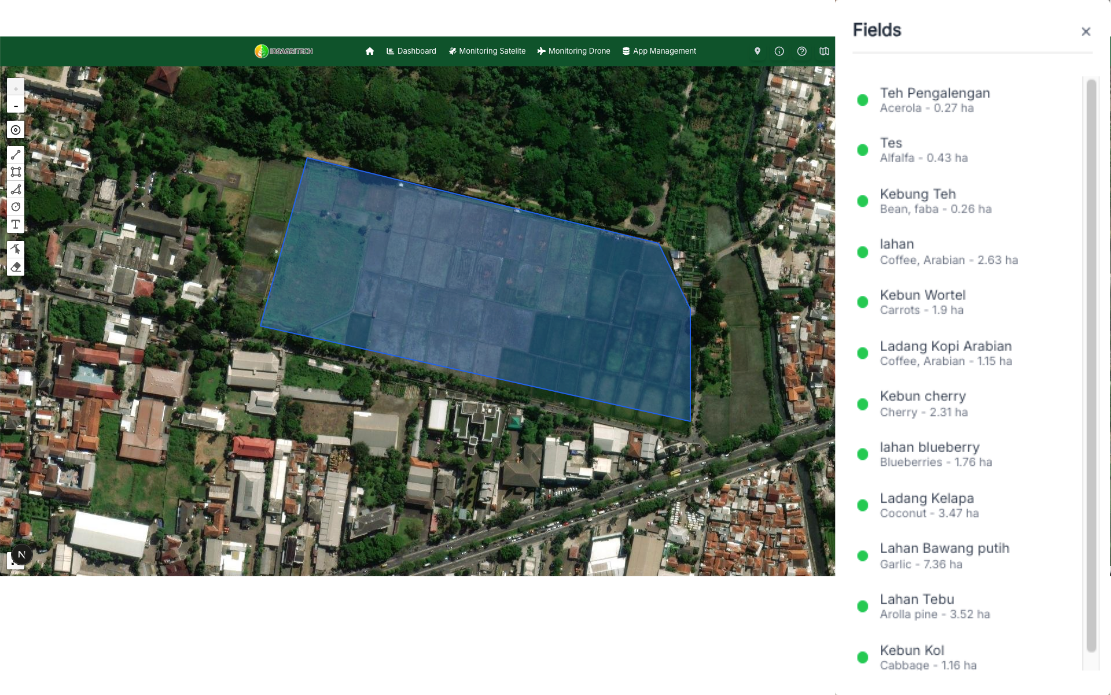Select the draw polygon tool
Viewport: 1111px width, 695px height.
click(x=15, y=189)
